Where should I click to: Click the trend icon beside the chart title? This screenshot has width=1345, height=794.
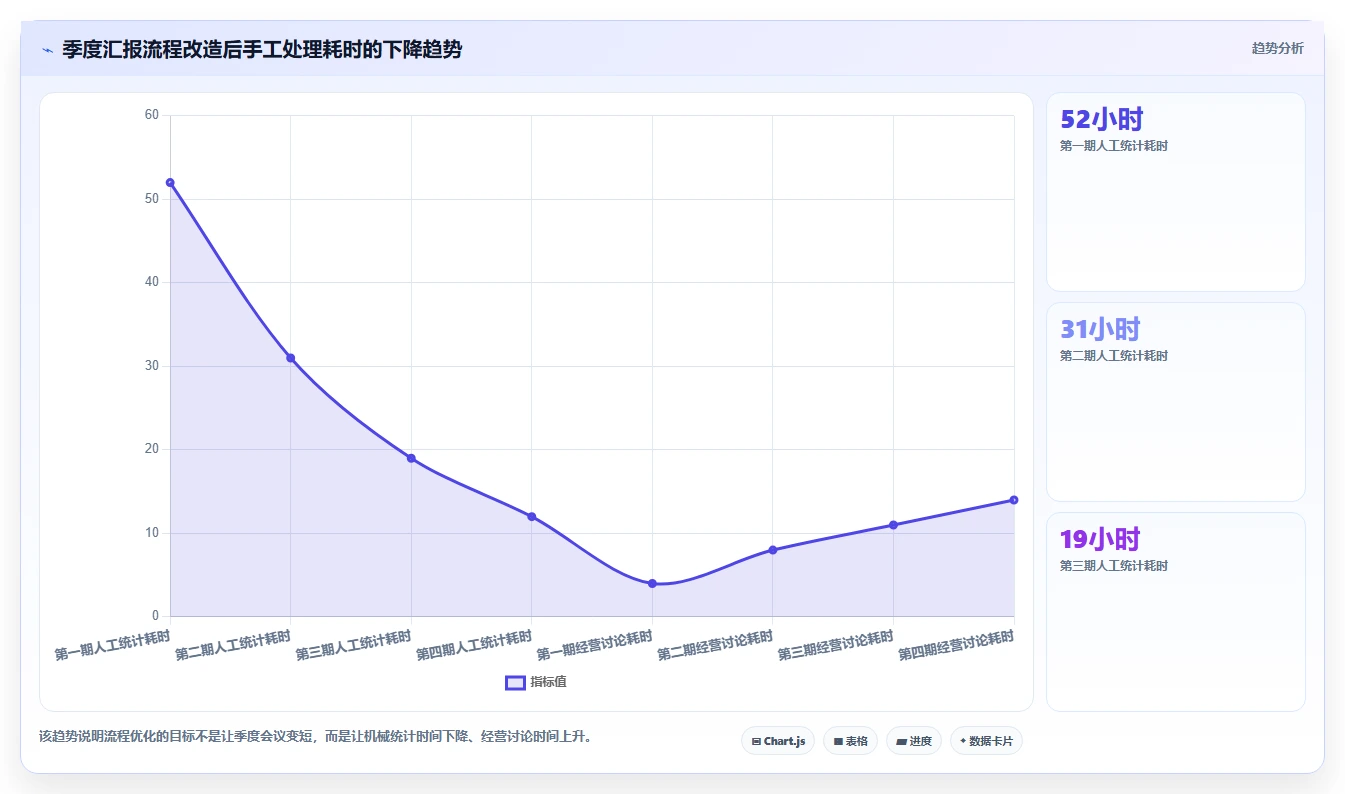point(47,50)
